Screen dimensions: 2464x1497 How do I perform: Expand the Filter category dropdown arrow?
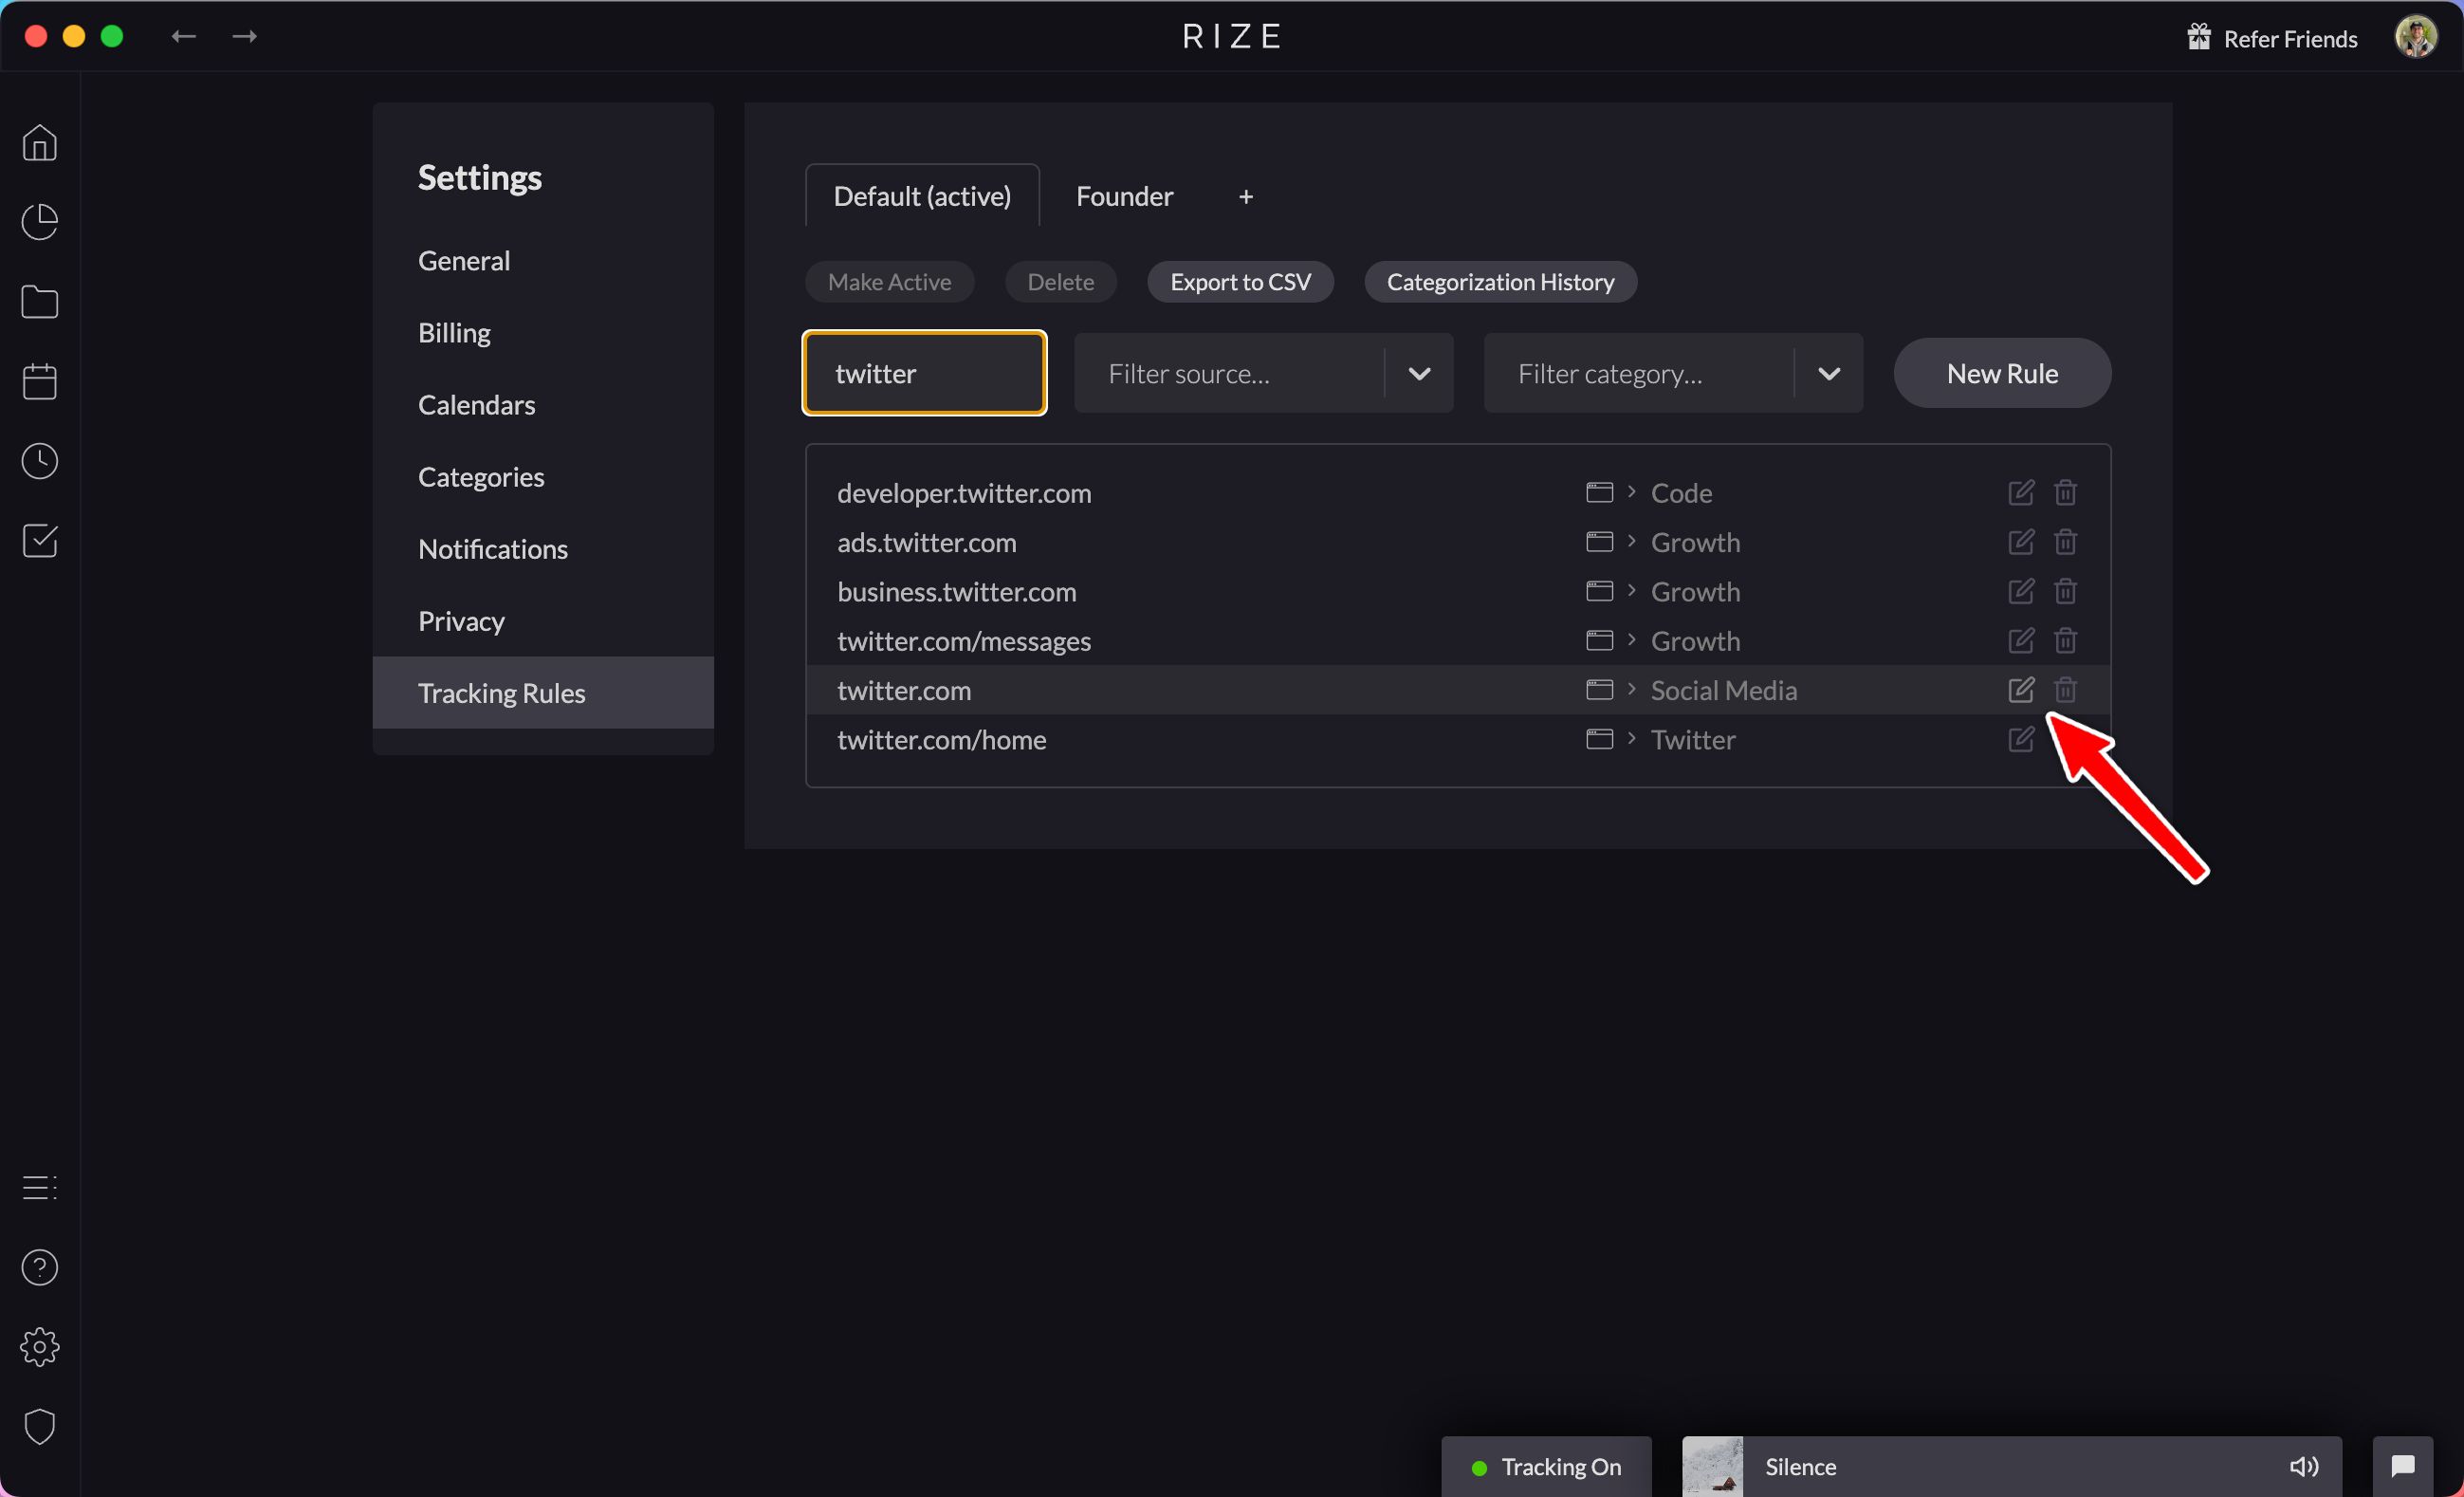[x=1829, y=373]
